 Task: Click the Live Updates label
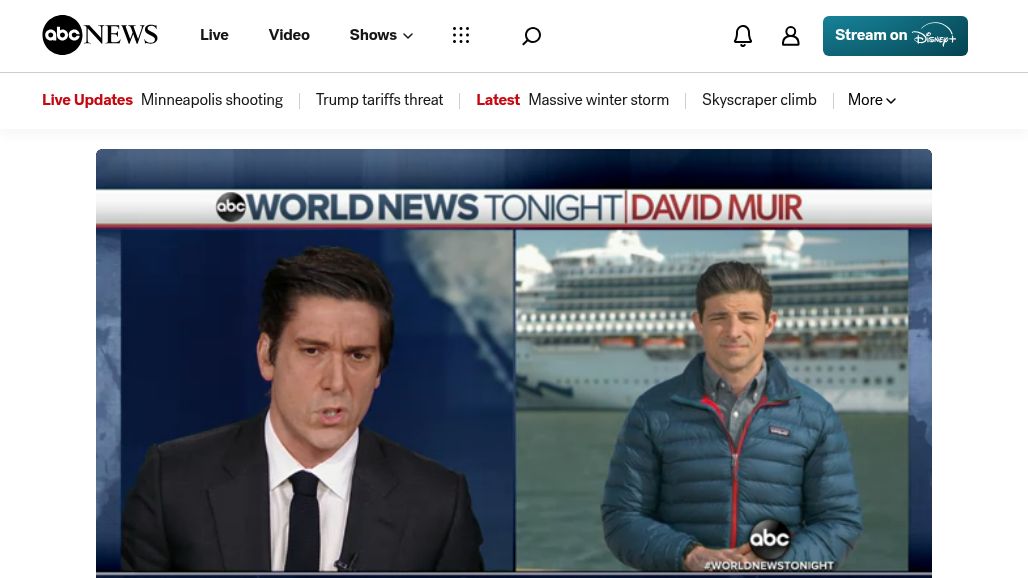point(87,100)
